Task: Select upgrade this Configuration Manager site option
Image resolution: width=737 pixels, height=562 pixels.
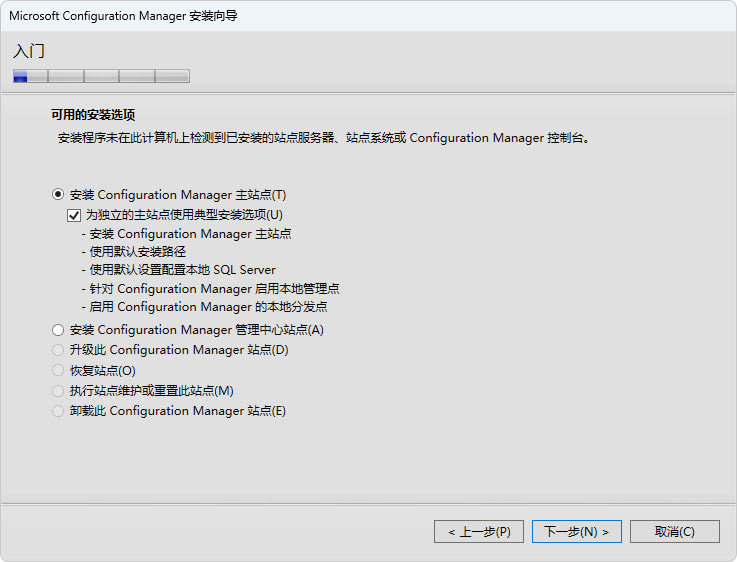Action: coord(58,350)
